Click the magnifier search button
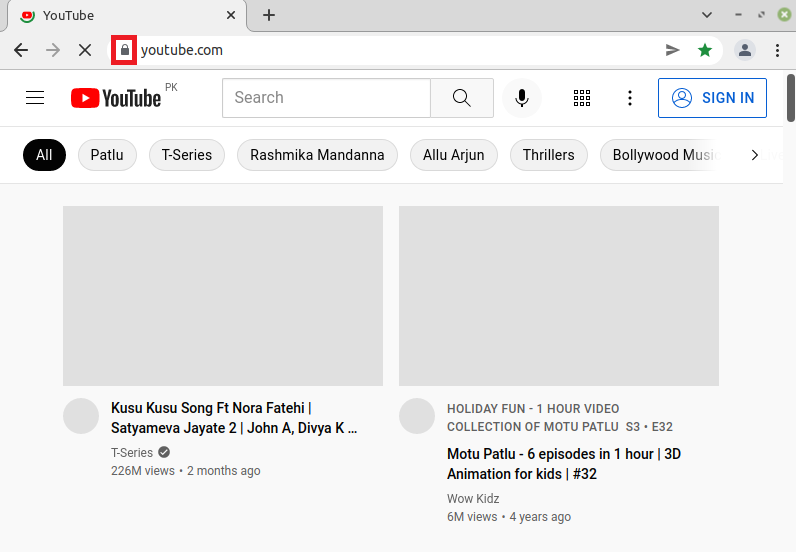Screen dimensions: 796x552 pos(462,98)
